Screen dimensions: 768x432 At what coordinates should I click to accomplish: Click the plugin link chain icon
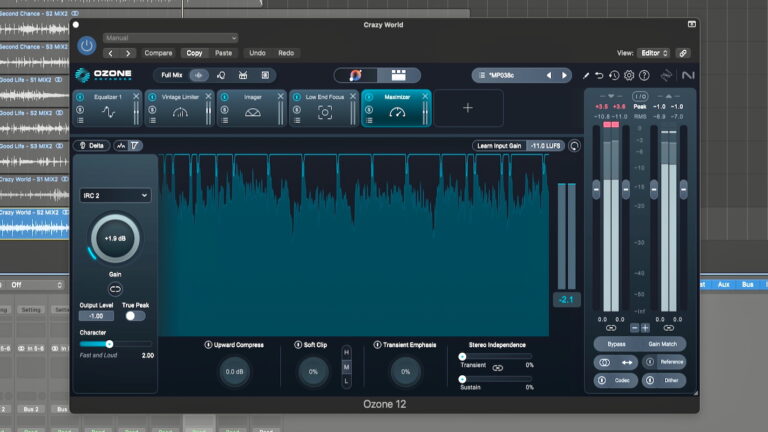[683, 53]
